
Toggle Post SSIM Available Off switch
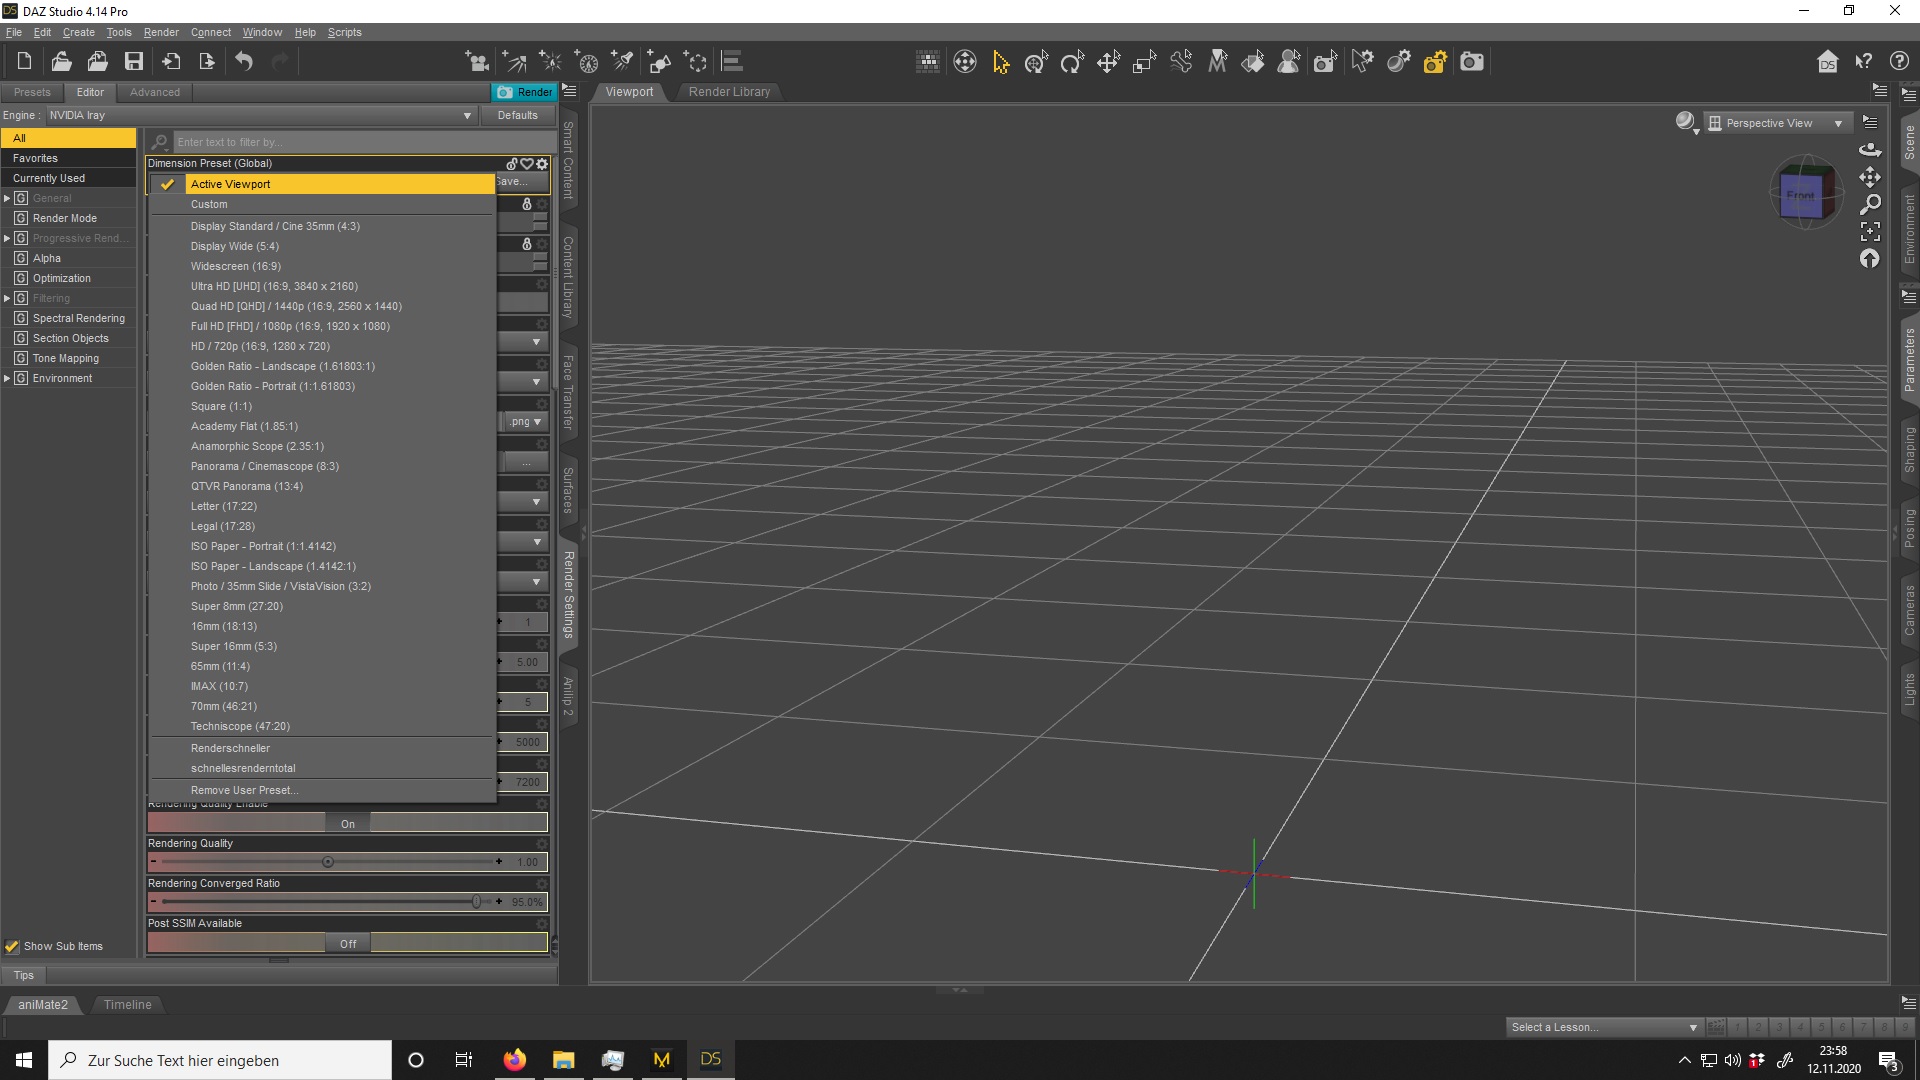click(347, 944)
